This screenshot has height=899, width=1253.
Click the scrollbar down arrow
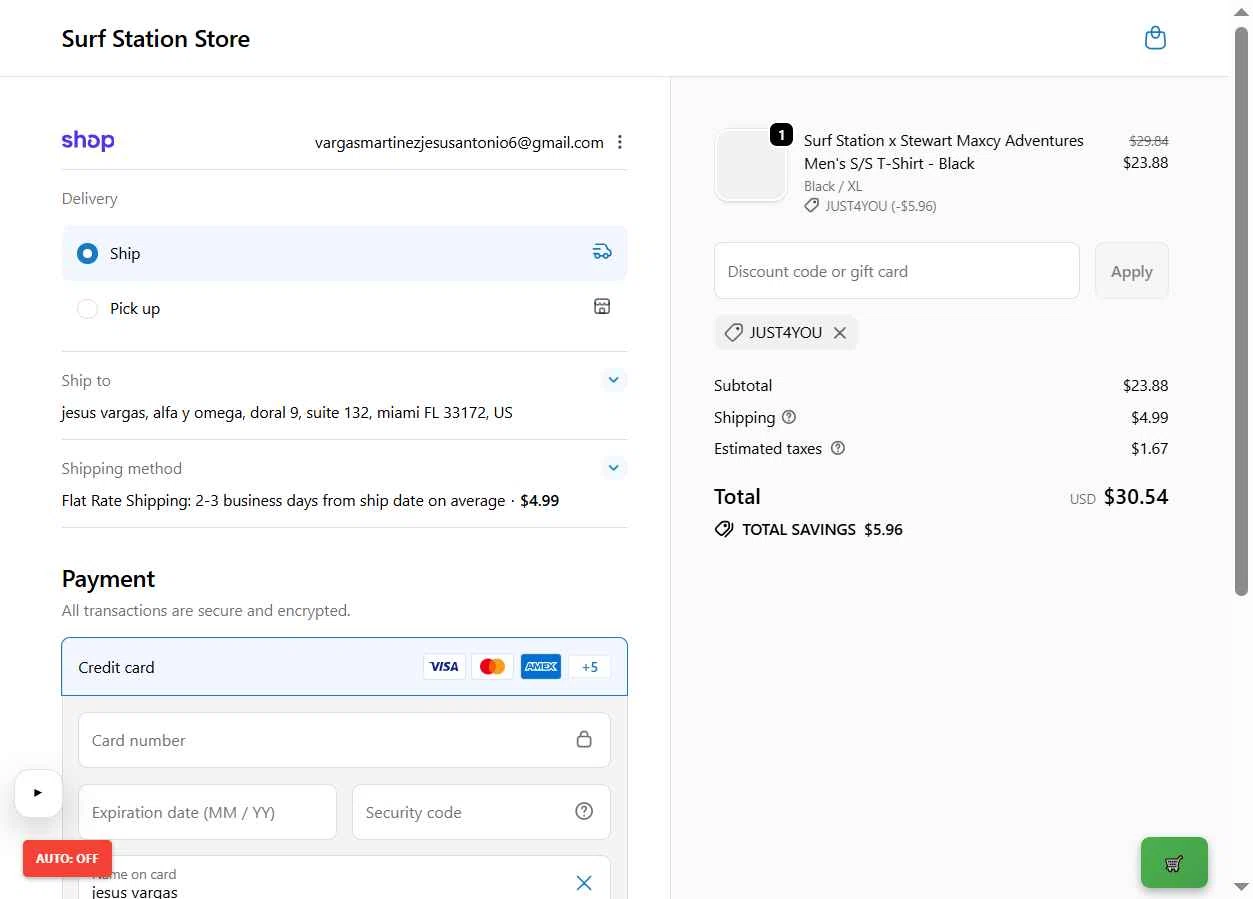1241,886
